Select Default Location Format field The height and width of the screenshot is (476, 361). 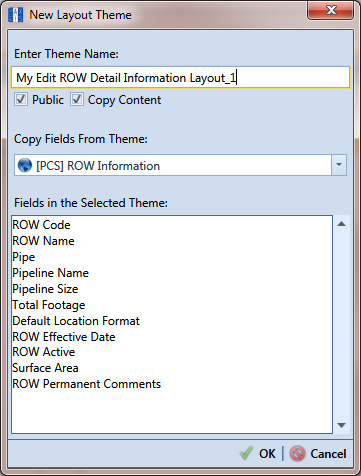point(76,321)
